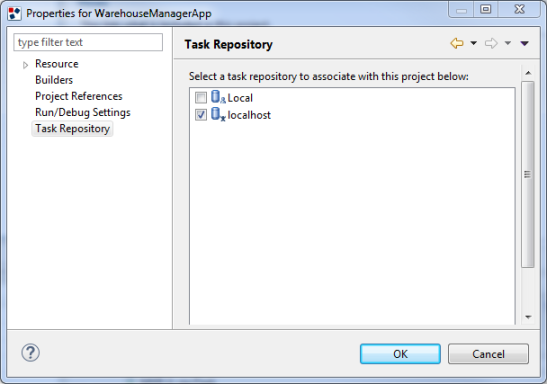The height and width of the screenshot is (384, 547).
Task: Open the help question mark icon
Action: [x=30, y=353]
